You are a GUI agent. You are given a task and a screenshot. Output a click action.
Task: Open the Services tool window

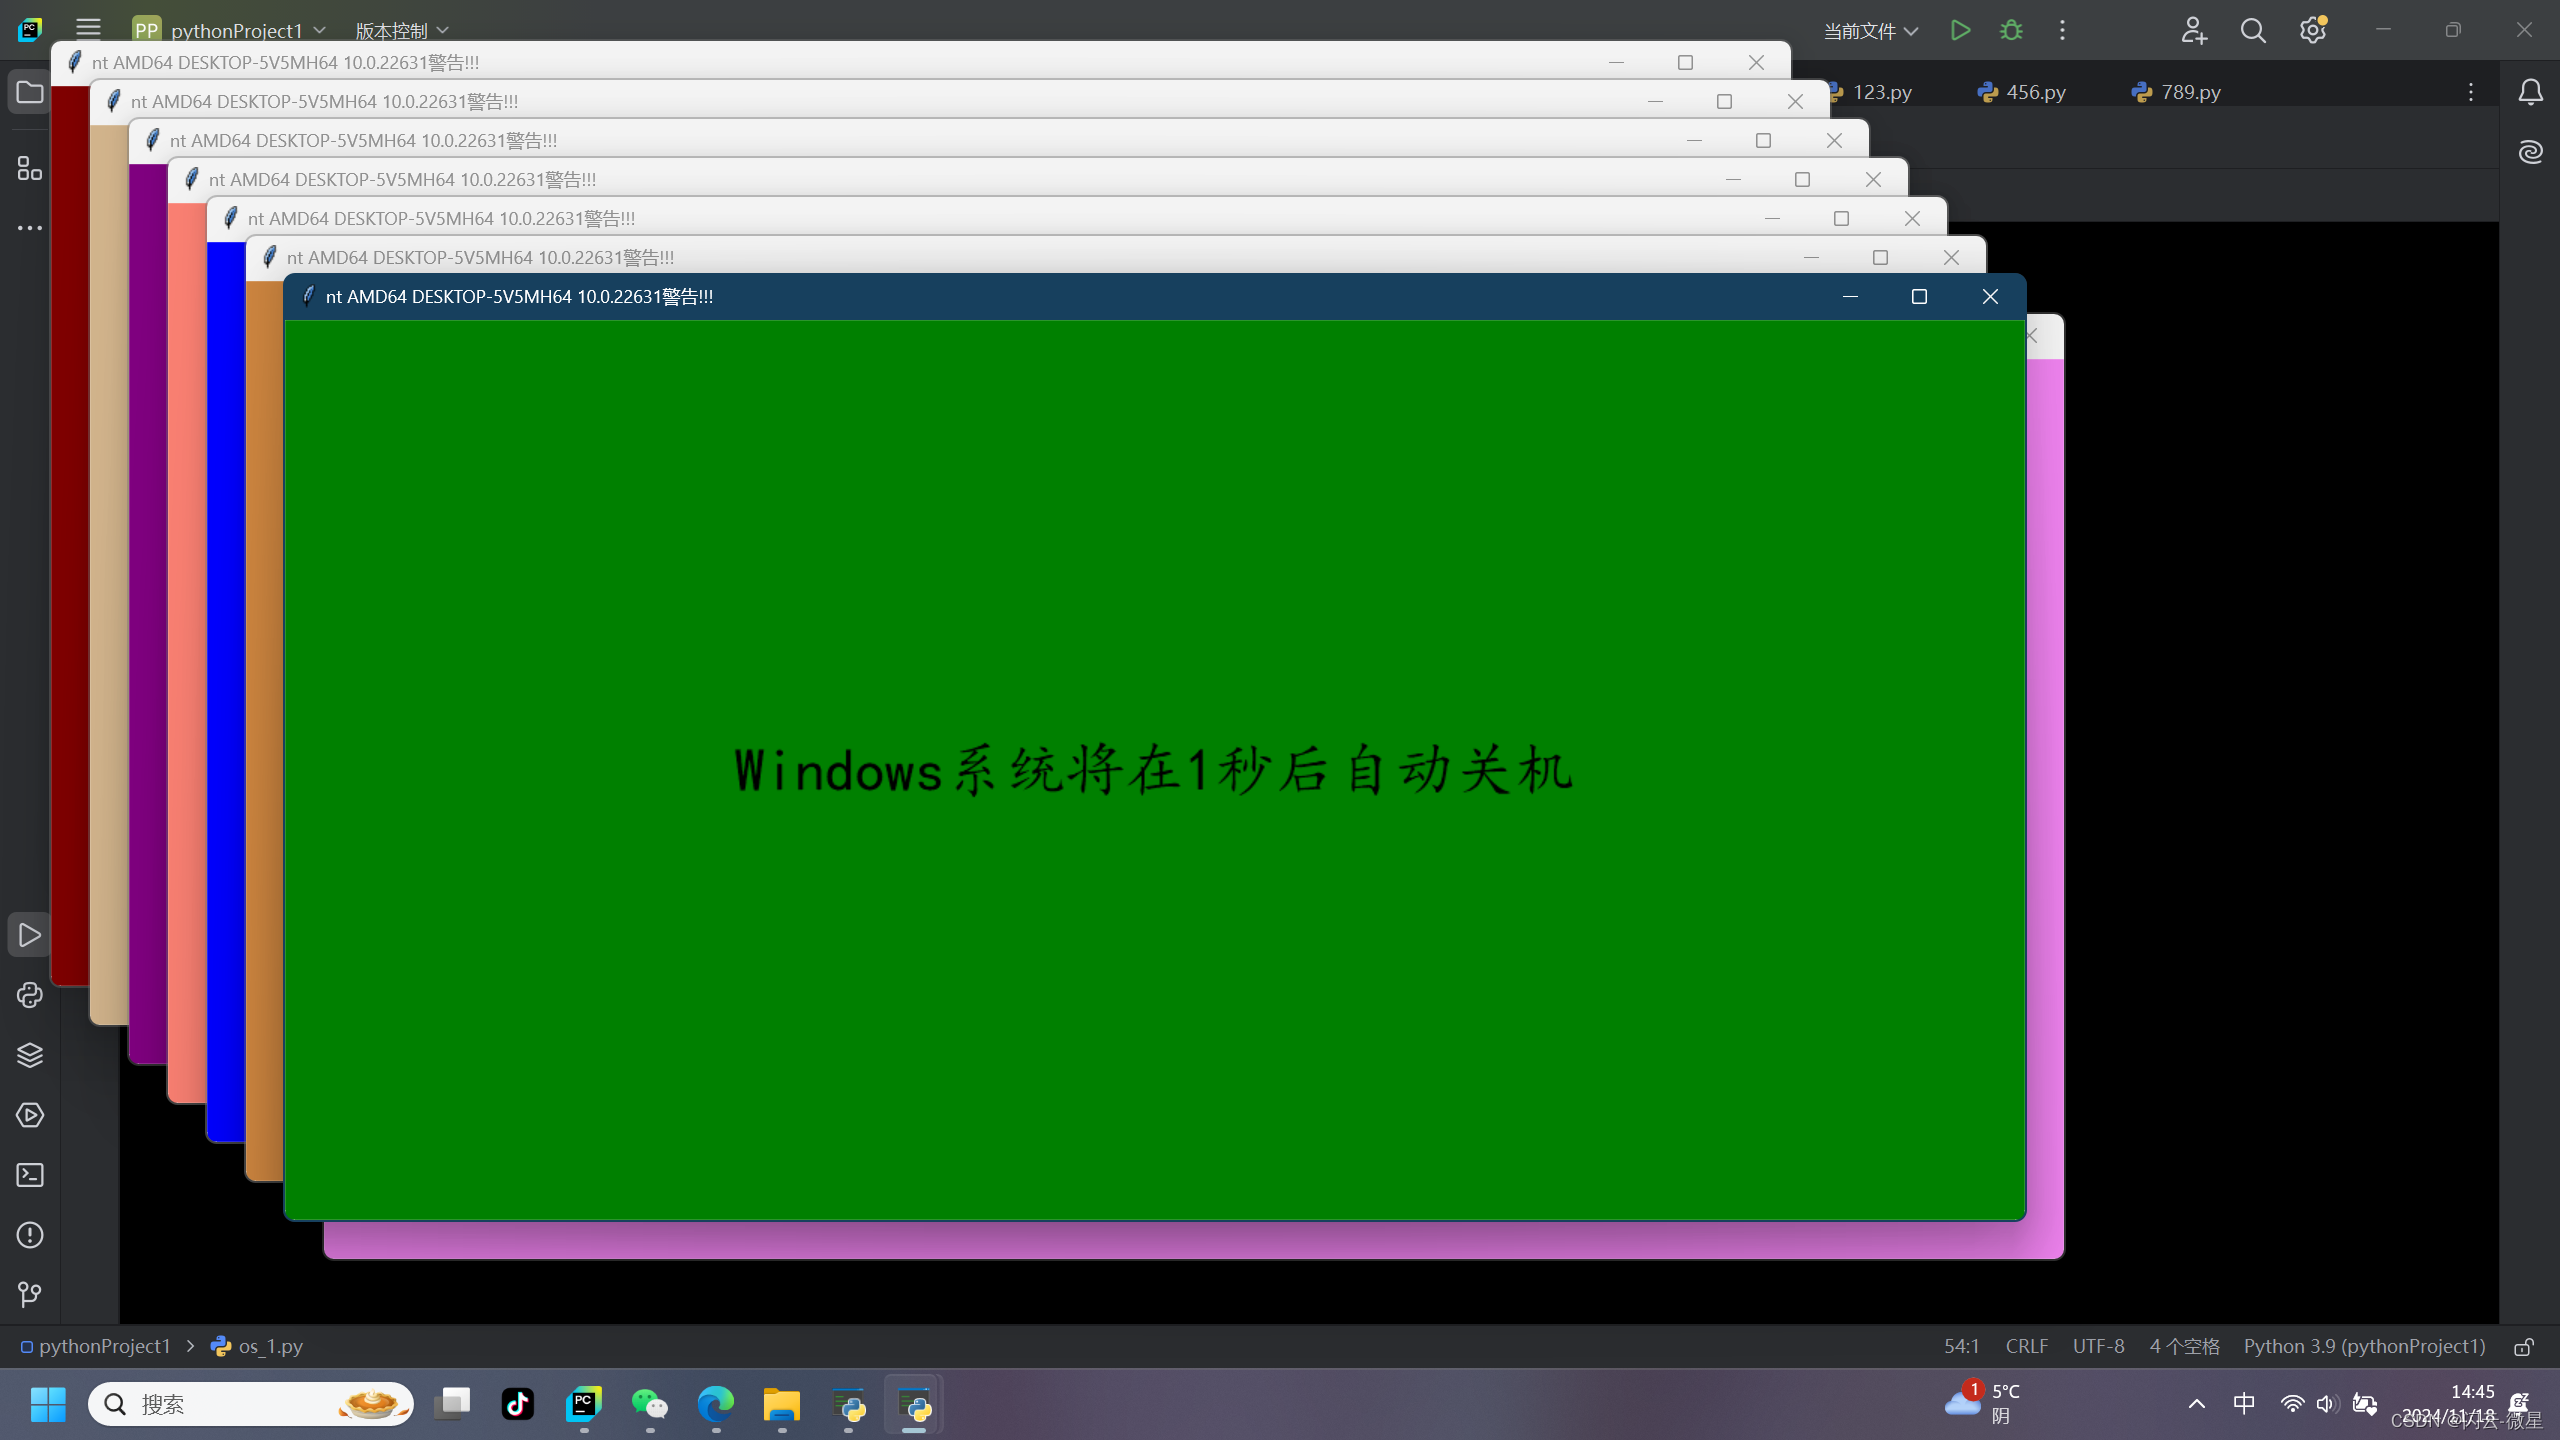[30, 1115]
